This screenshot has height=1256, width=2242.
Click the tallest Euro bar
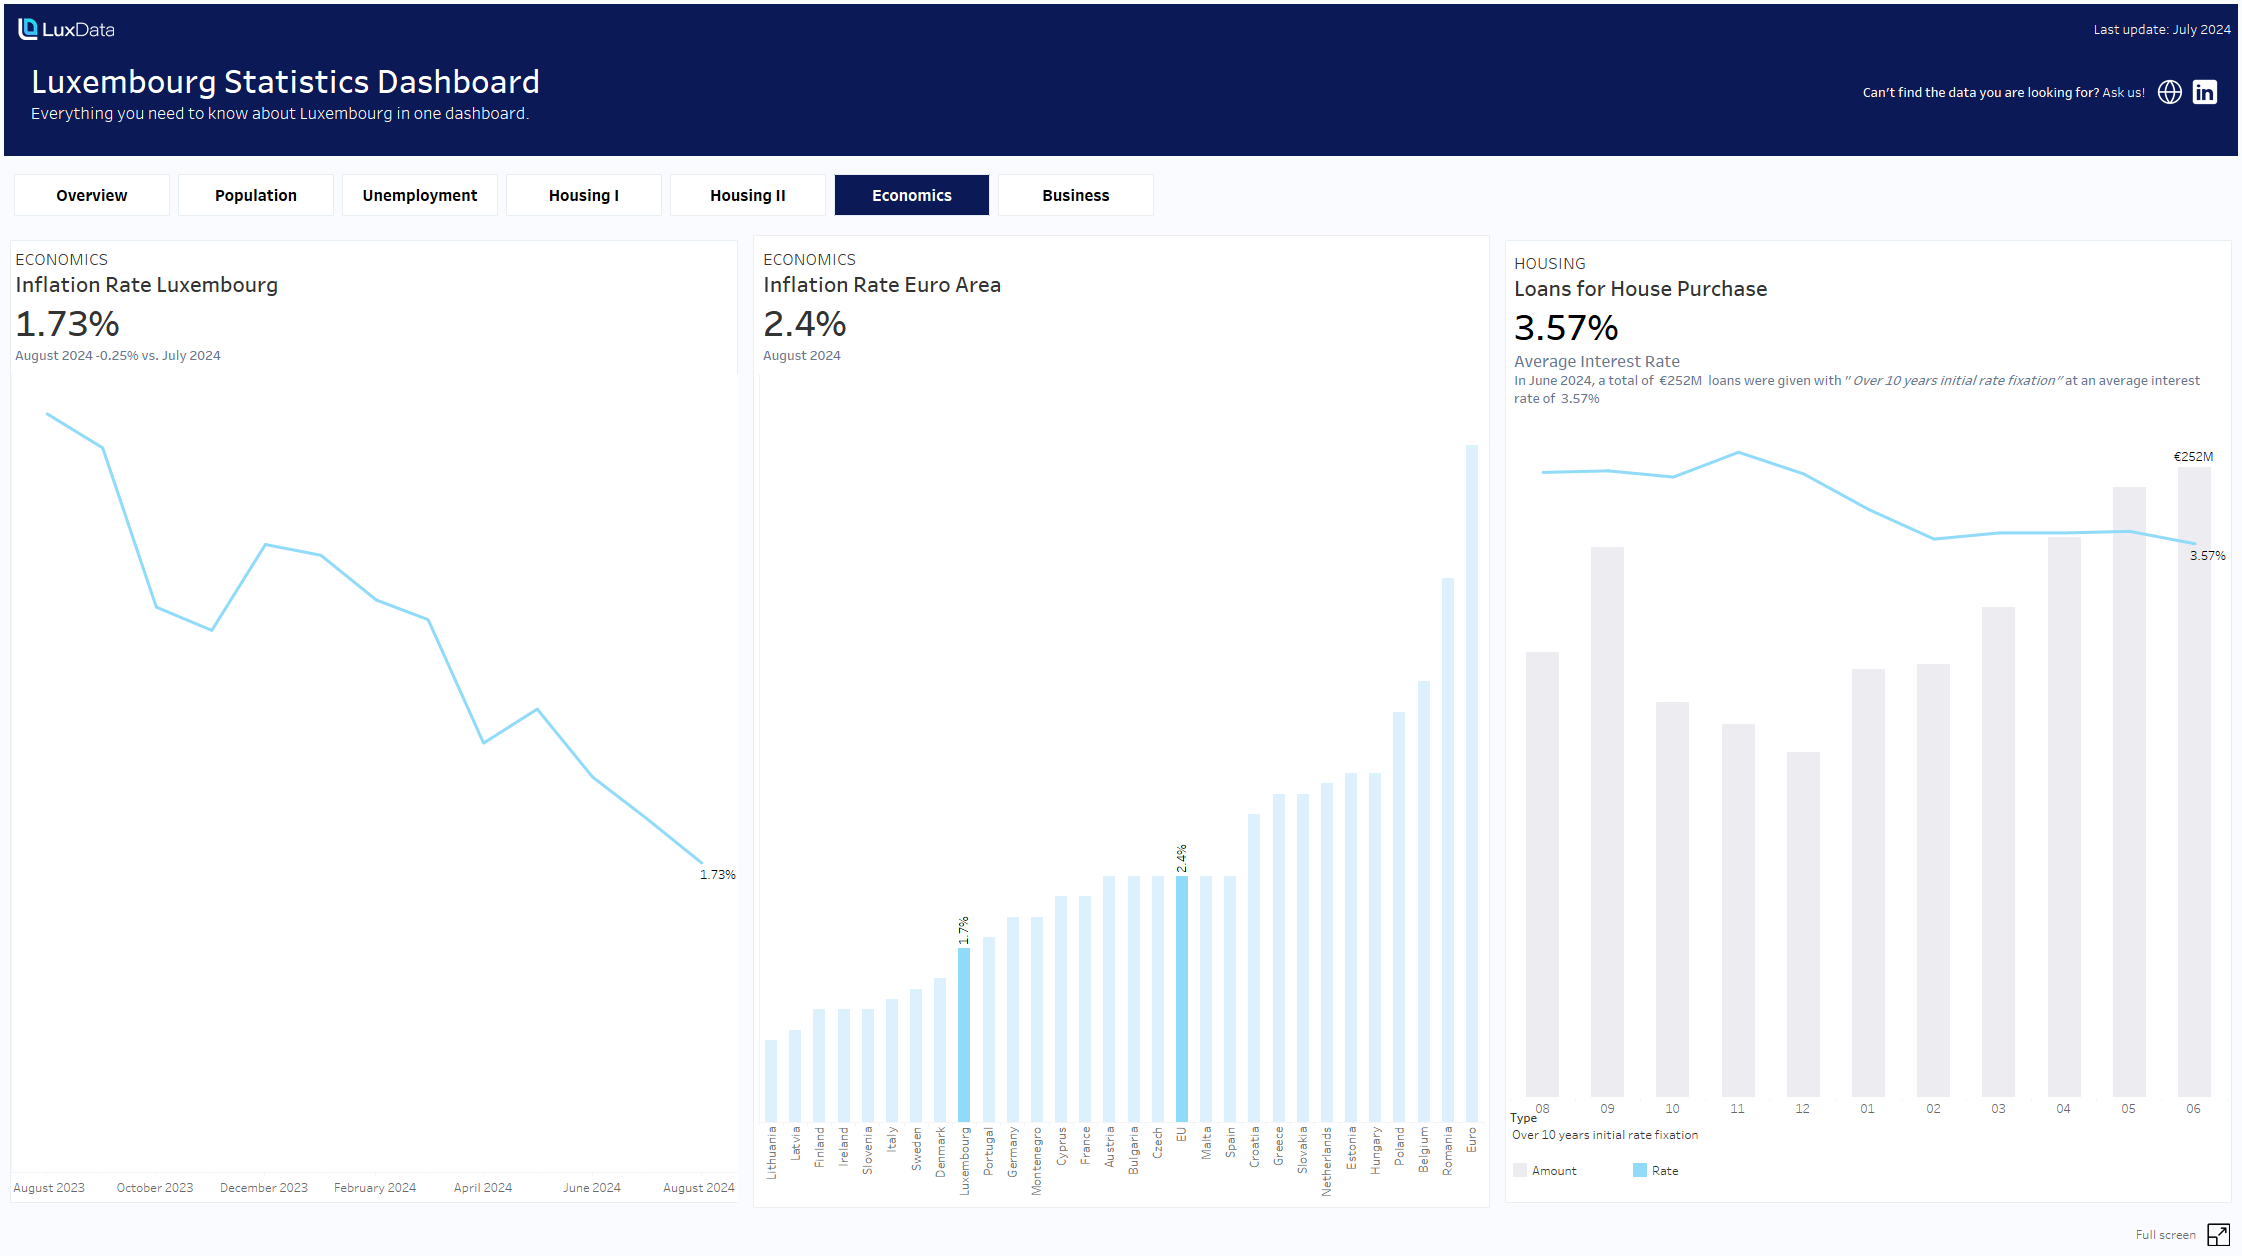pos(1471,782)
